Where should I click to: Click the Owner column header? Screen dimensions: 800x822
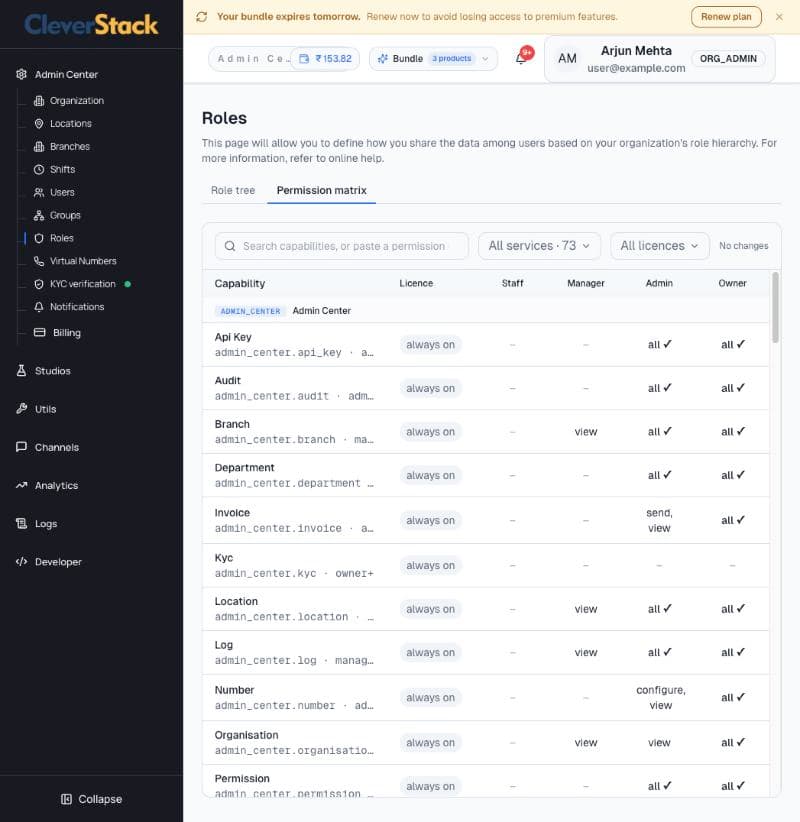(x=732, y=283)
